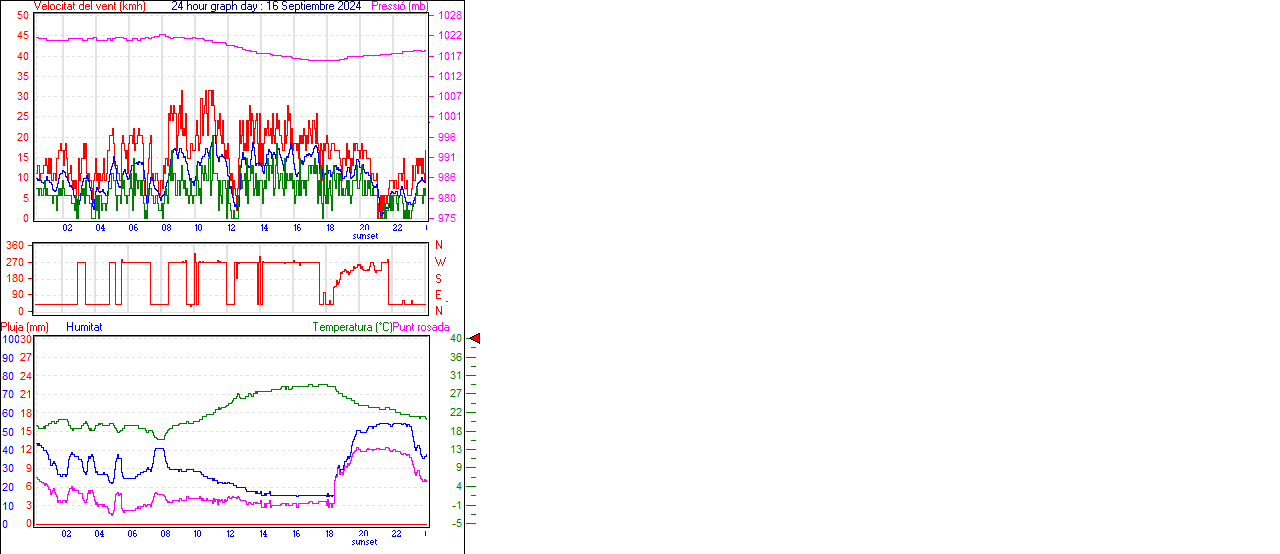Click the blue "Humitat" legend label

point(84,327)
